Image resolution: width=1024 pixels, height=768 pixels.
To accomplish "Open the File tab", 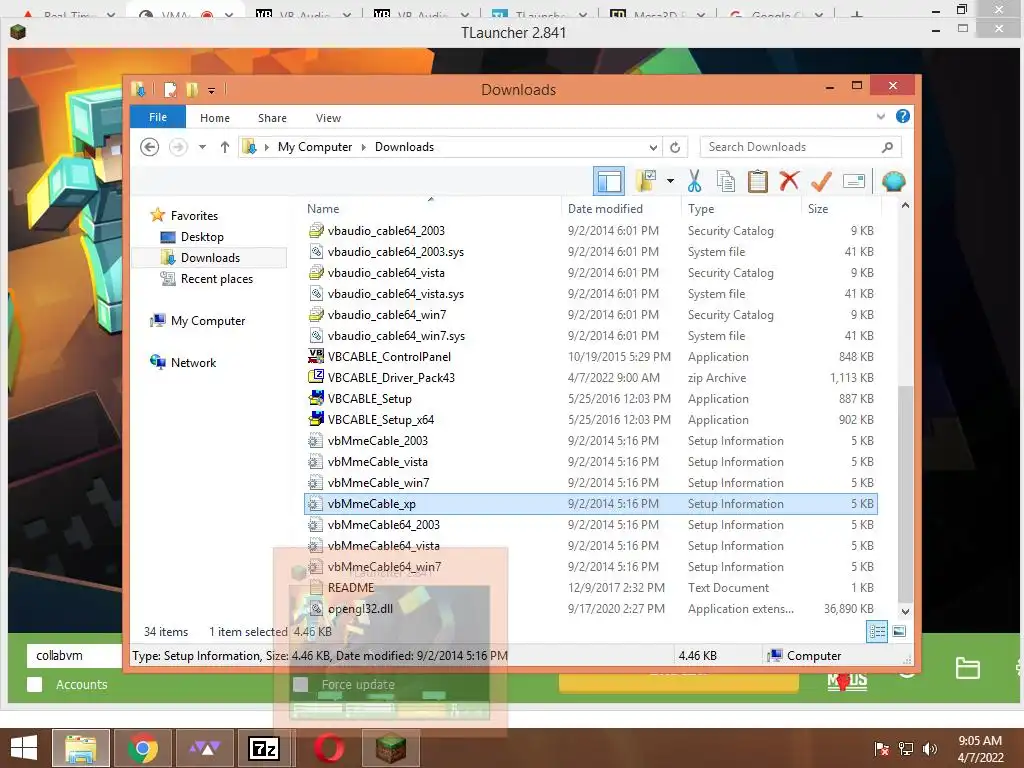I will coord(158,117).
